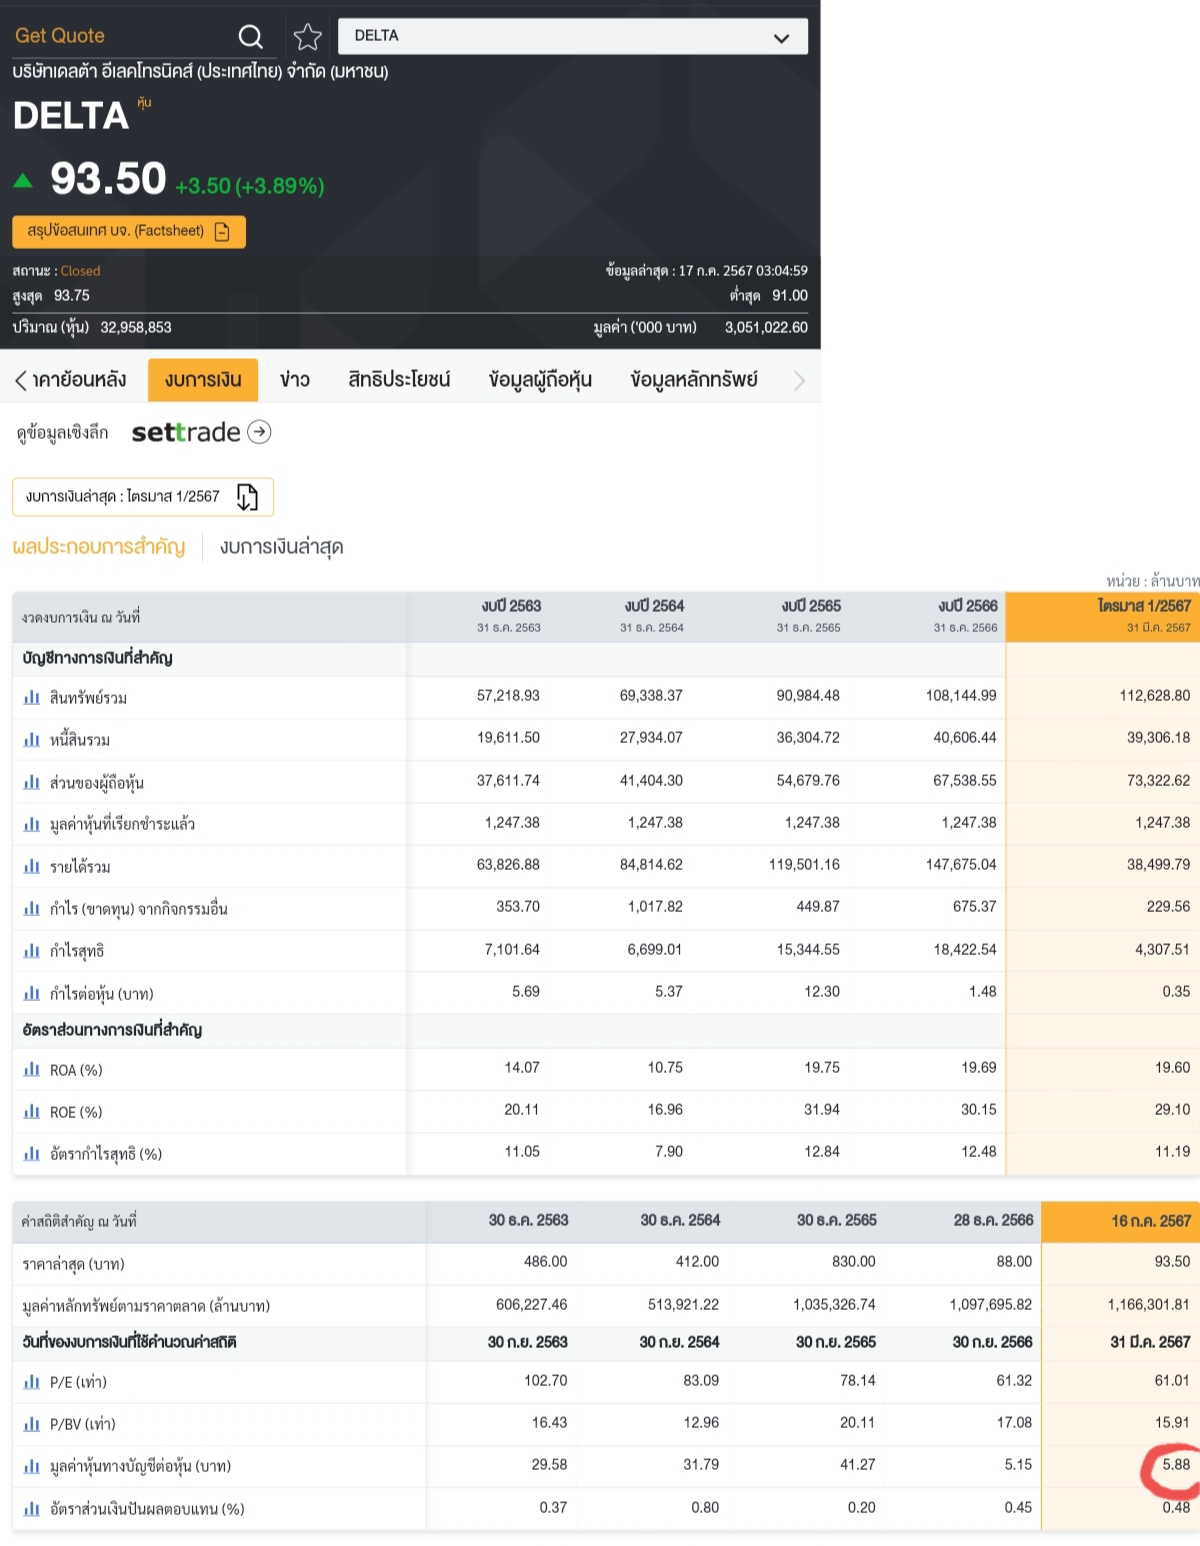This screenshot has height=1546, width=1200.
Task: Select the งบปี 2563 column header
Action: [x=510, y=615]
